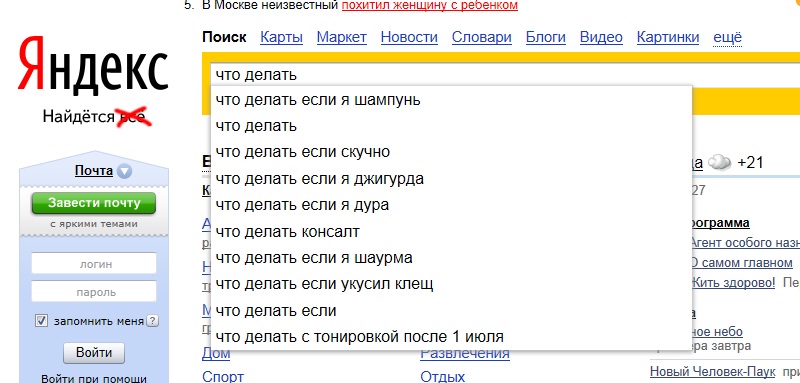Open news link похитил женщину с ребенком
Viewport: 800px width, 383px height.
pyautogui.click(x=430, y=6)
